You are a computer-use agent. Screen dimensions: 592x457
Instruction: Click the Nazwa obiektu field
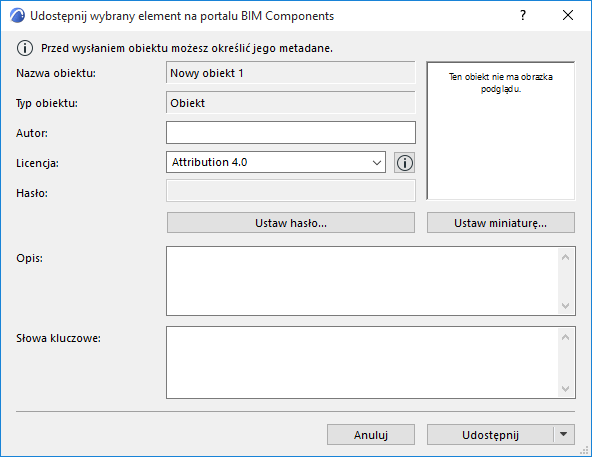click(291, 73)
